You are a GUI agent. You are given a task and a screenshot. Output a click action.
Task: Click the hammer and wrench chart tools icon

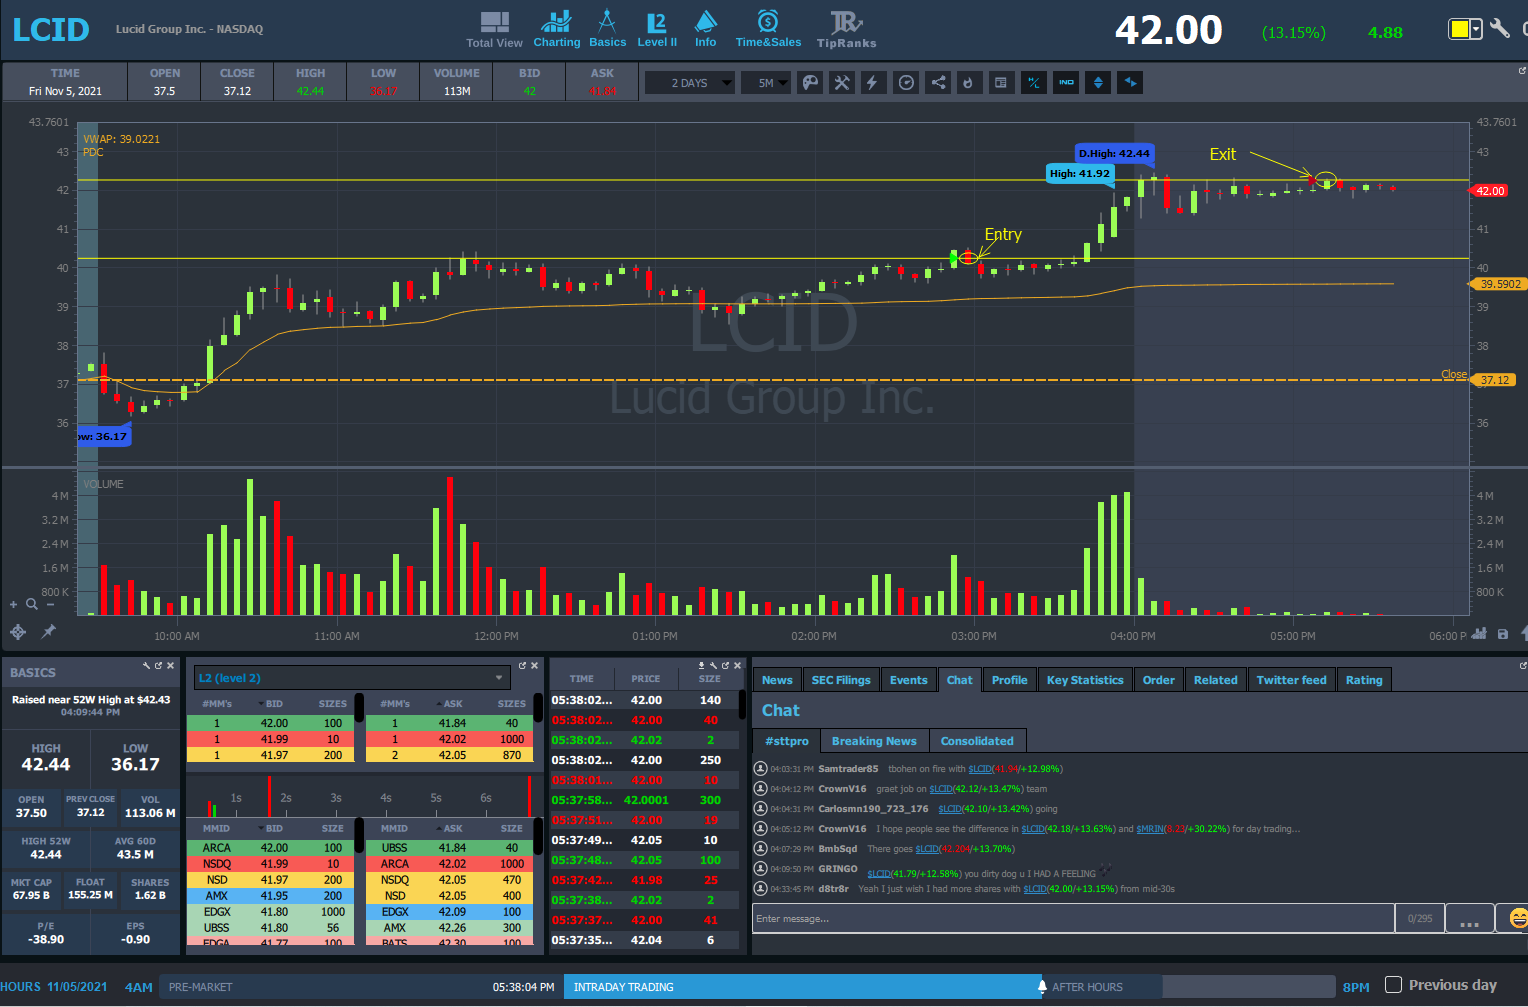(842, 83)
